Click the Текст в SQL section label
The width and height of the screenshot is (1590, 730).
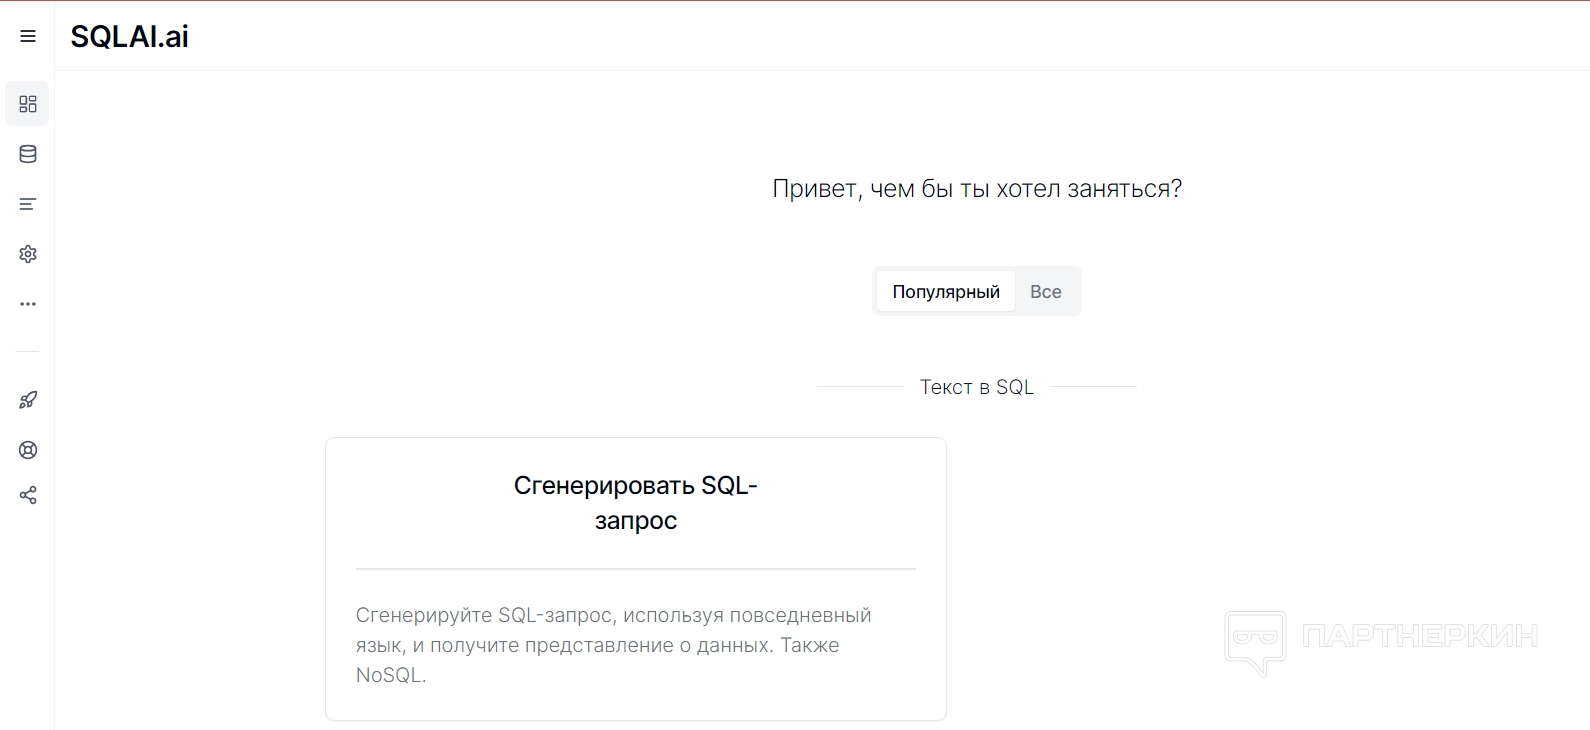[977, 388]
